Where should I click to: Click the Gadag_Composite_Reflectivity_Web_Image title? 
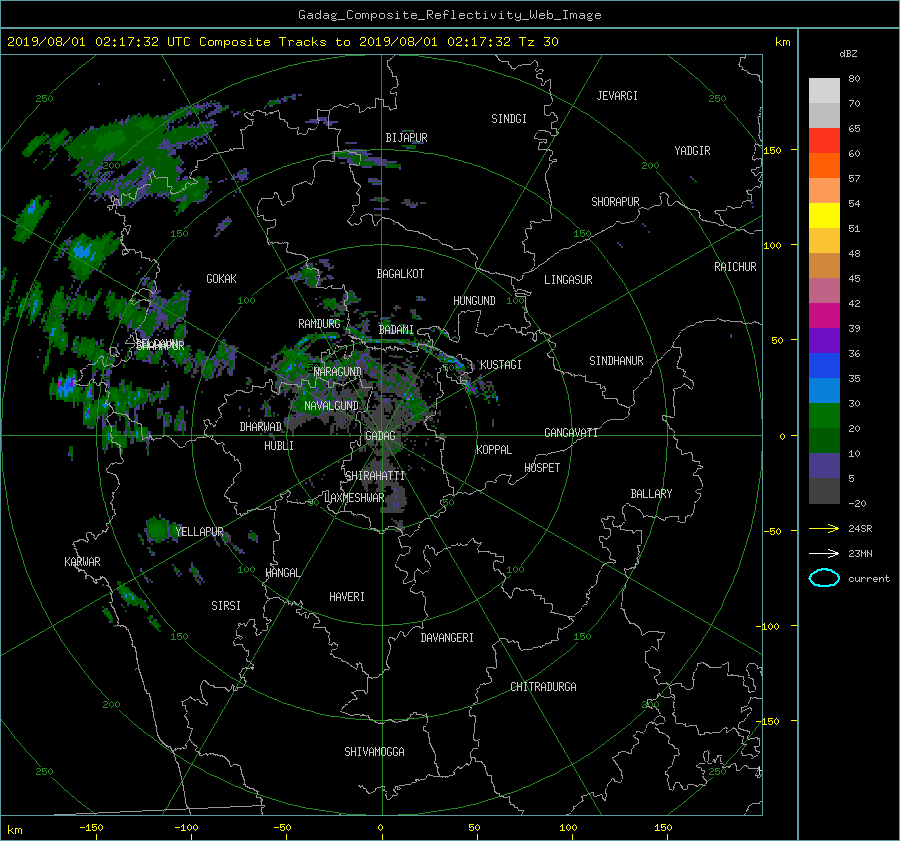point(449,15)
